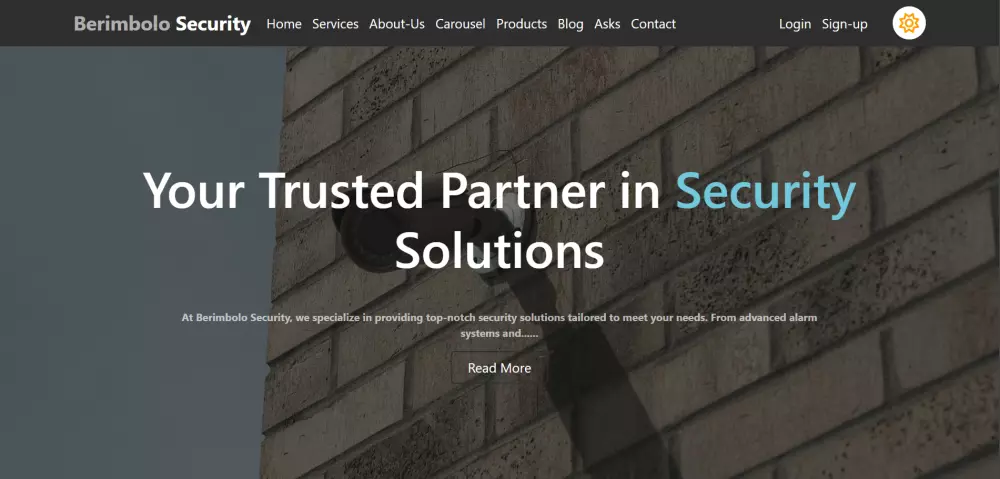The image size is (1000, 479).
Task: Click the Berimbolo Security logo
Action: pyautogui.click(x=162, y=24)
